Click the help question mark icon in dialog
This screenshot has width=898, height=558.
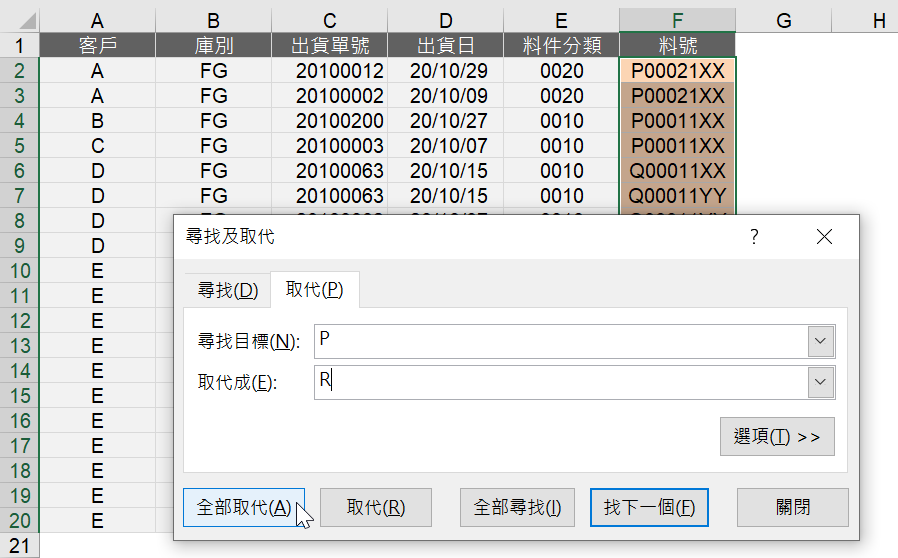[754, 237]
